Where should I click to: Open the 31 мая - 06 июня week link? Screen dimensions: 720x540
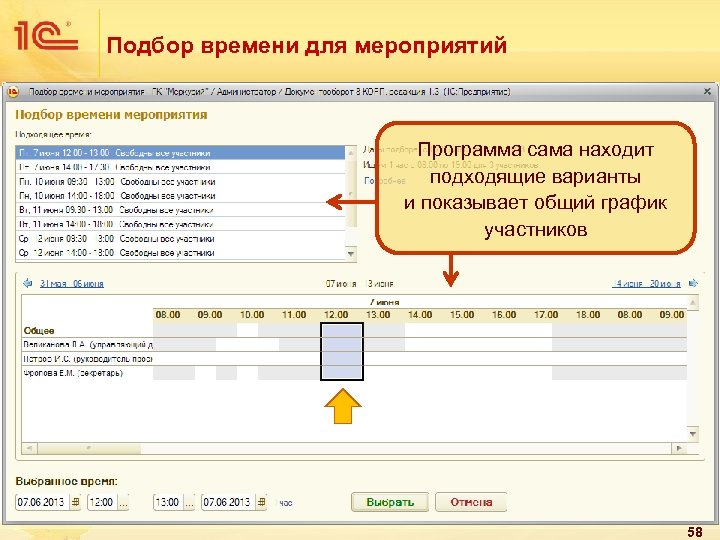point(72,284)
